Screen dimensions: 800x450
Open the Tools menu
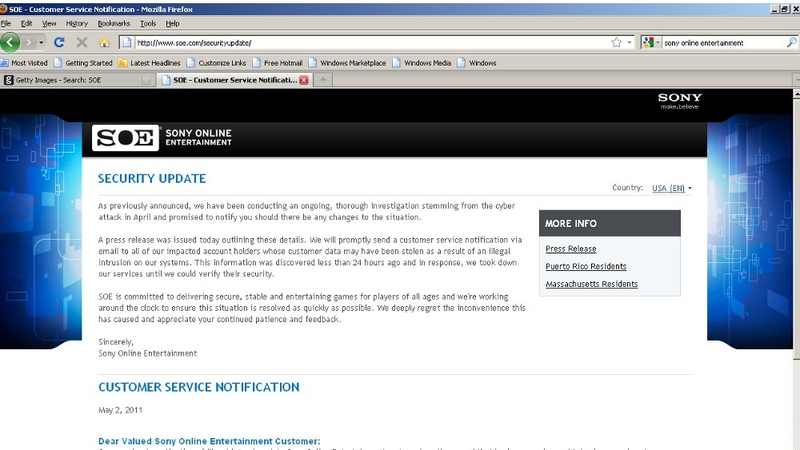[148, 23]
